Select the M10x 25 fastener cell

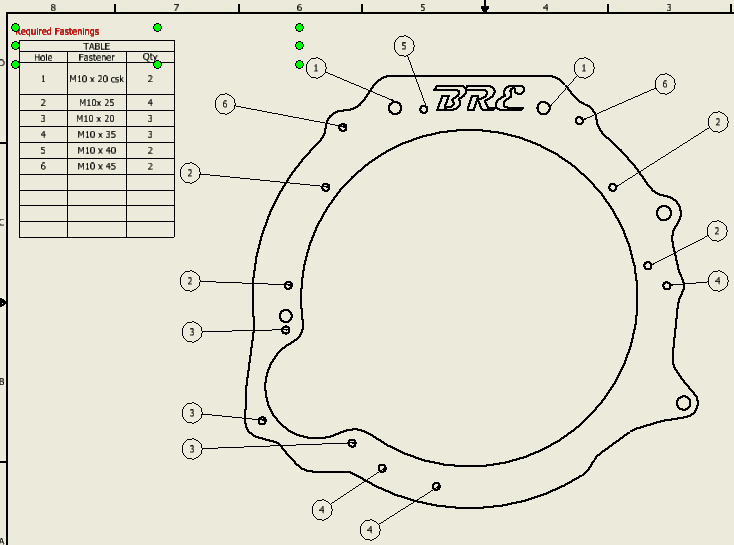tap(97, 103)
